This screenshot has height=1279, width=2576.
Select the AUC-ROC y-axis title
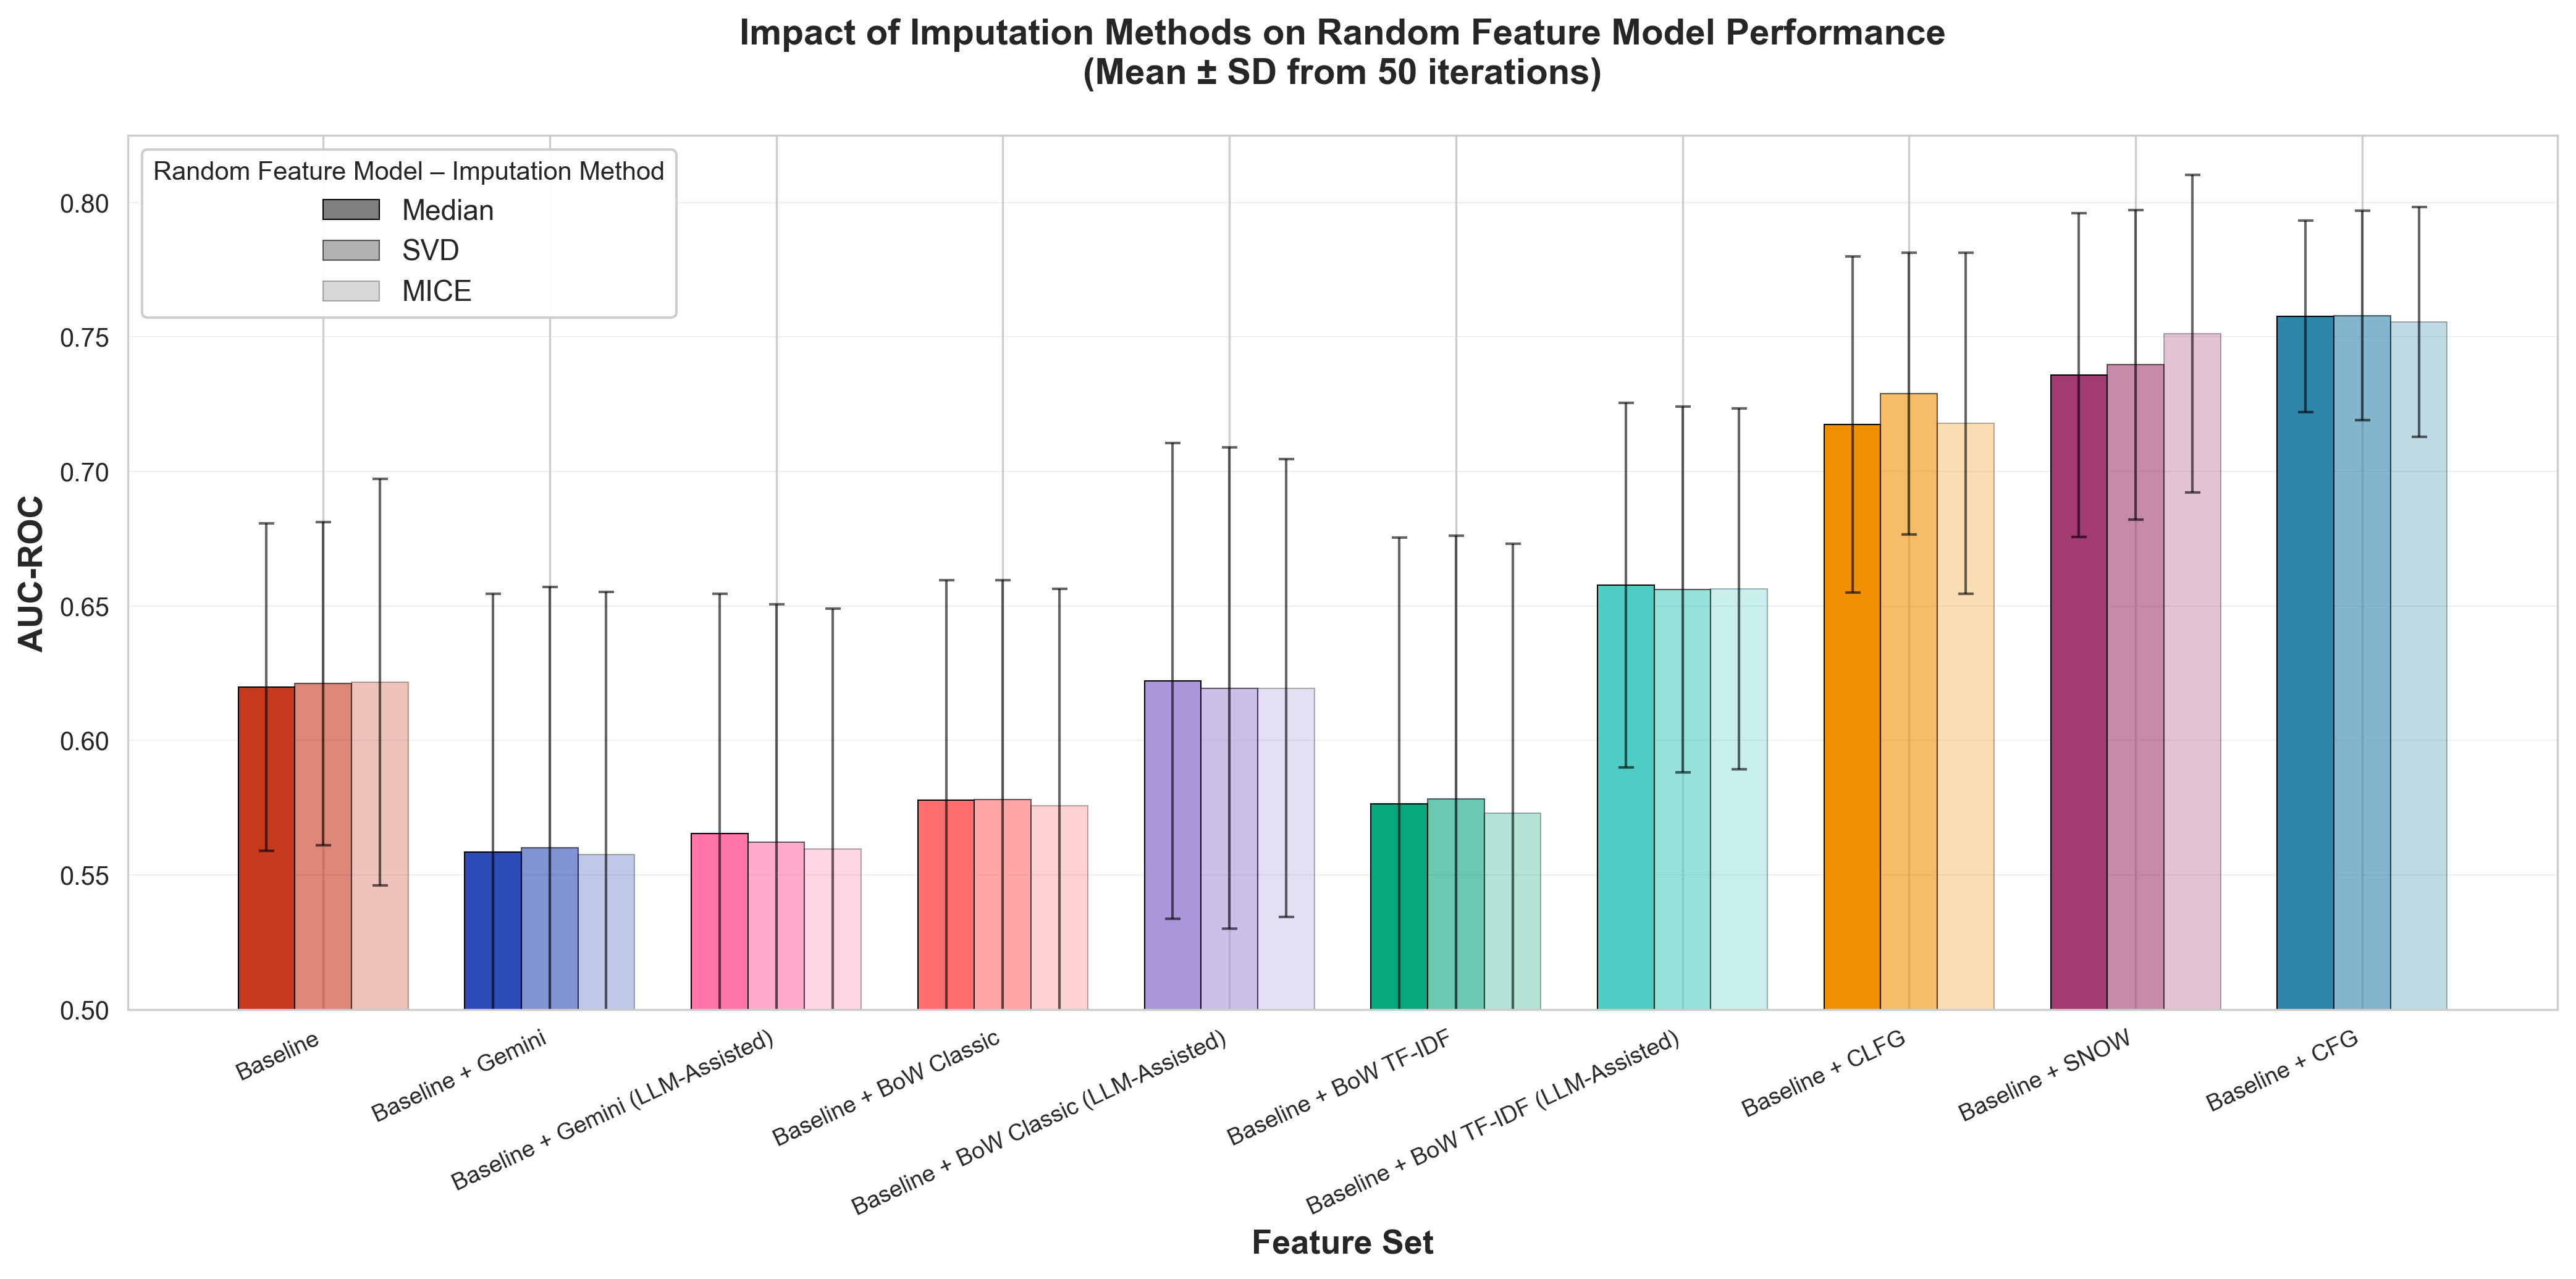pyautogui.click(x=31, y=573)
